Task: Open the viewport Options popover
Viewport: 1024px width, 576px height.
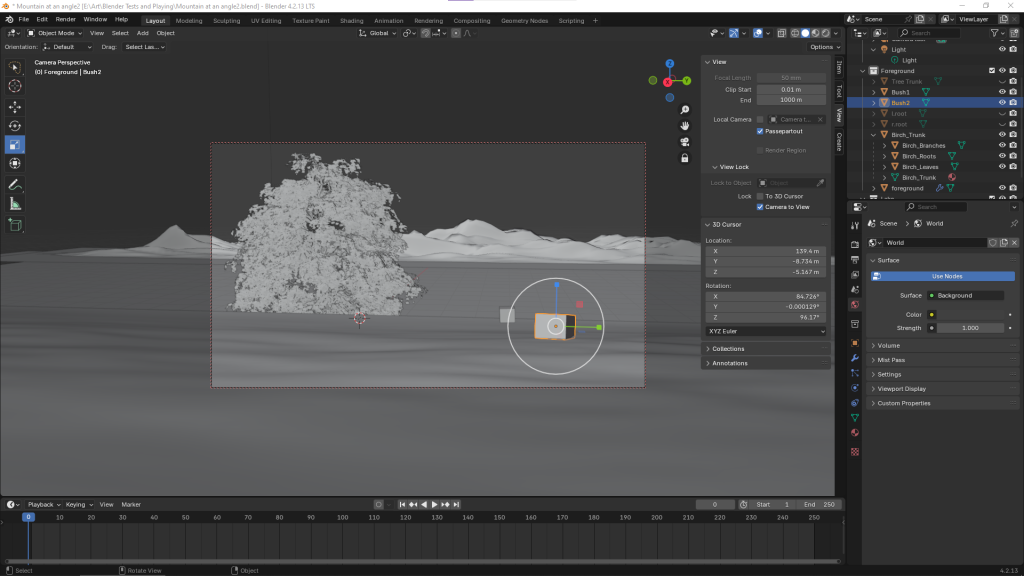Action: click(x=824, y=47)
